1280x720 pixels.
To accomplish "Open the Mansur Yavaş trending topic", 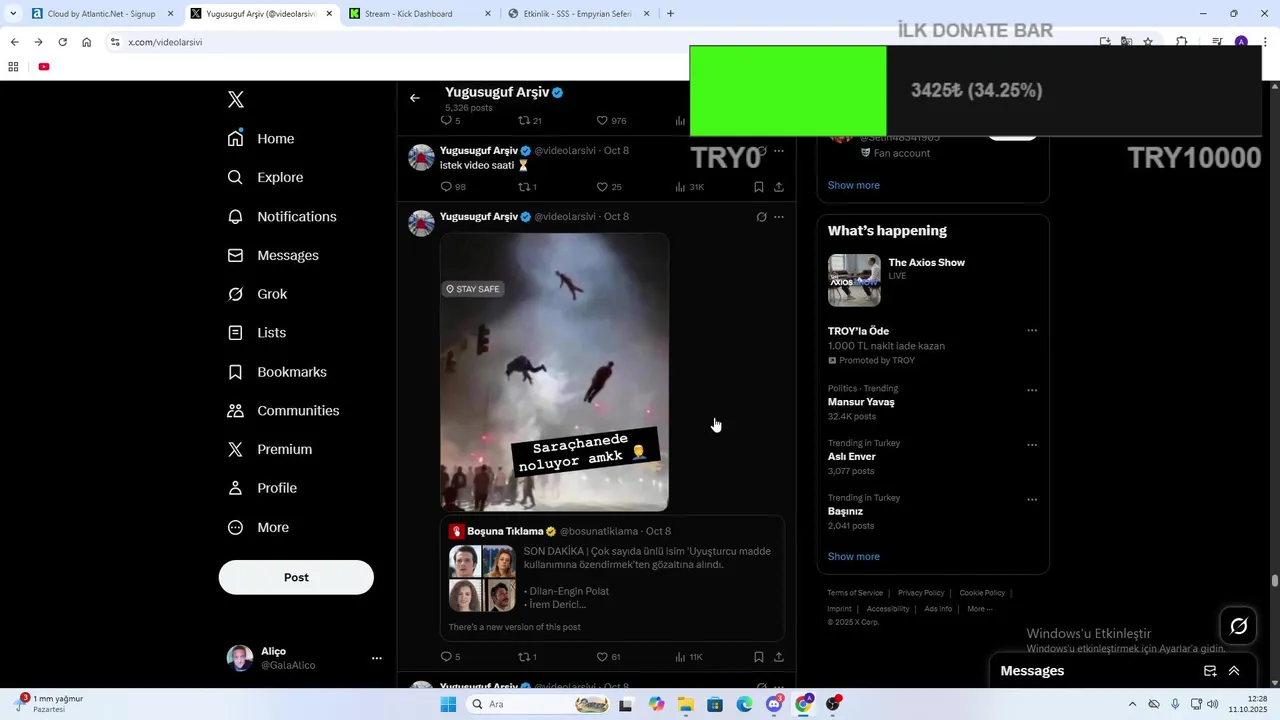I will (x=861, y=402).
